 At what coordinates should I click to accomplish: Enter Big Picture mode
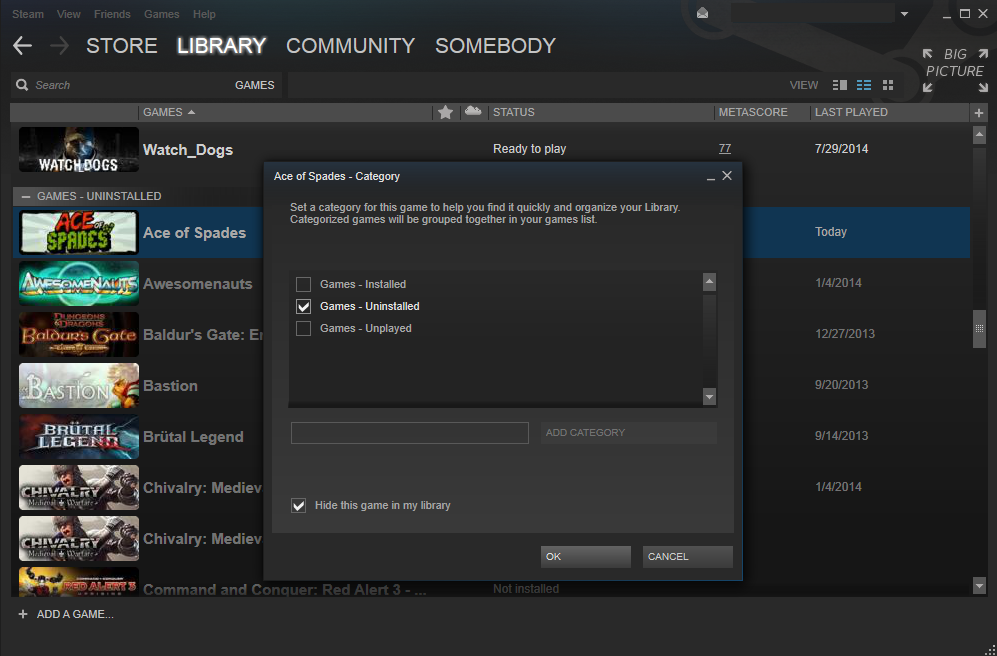coord(955,70)
